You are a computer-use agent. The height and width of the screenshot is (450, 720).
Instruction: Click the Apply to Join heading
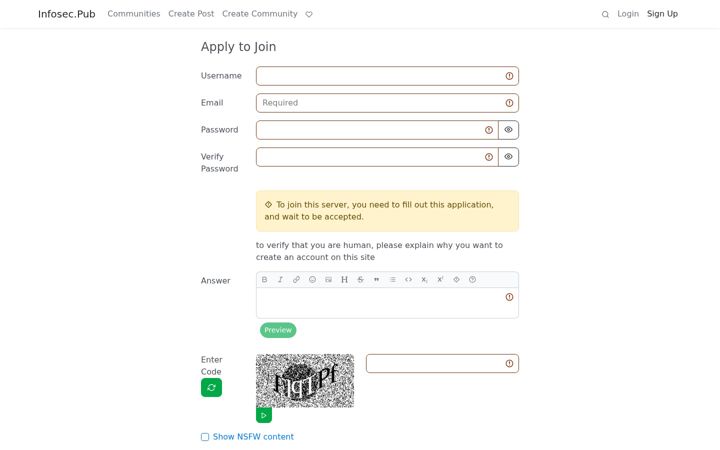tap(238, 47)
